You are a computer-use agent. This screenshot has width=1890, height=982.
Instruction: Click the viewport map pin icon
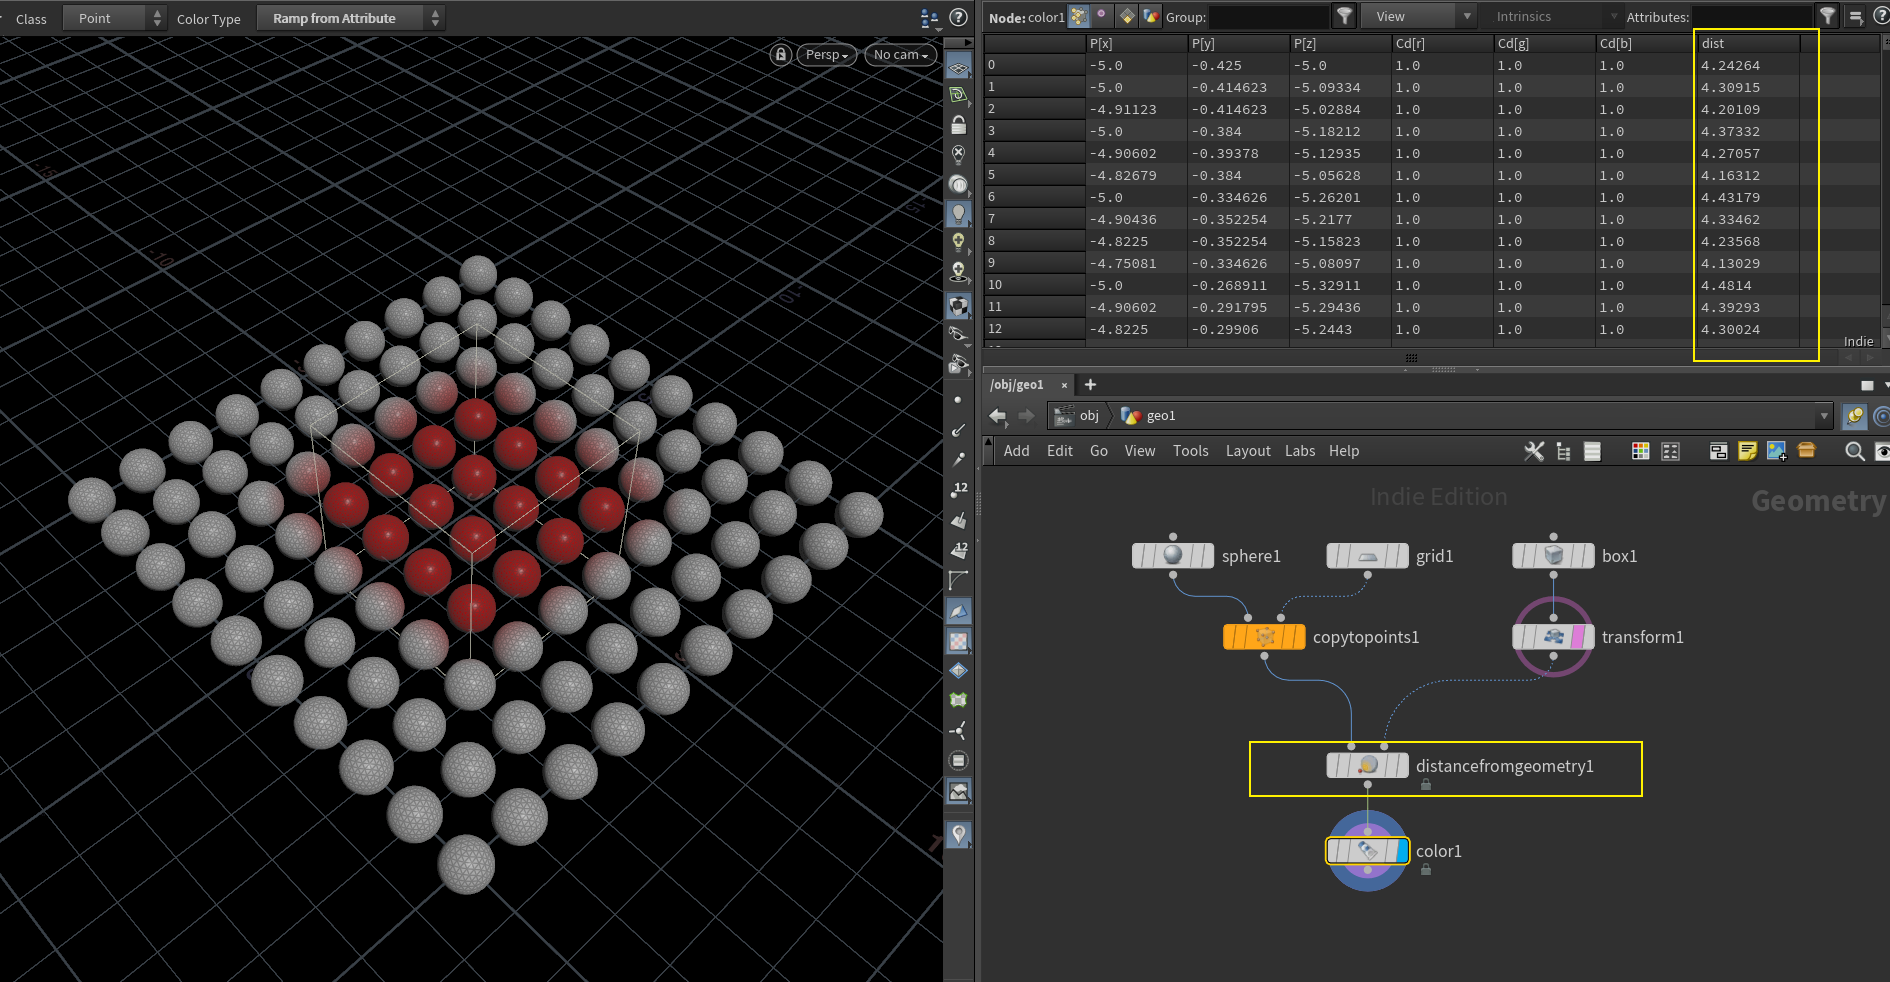(958, 834)
